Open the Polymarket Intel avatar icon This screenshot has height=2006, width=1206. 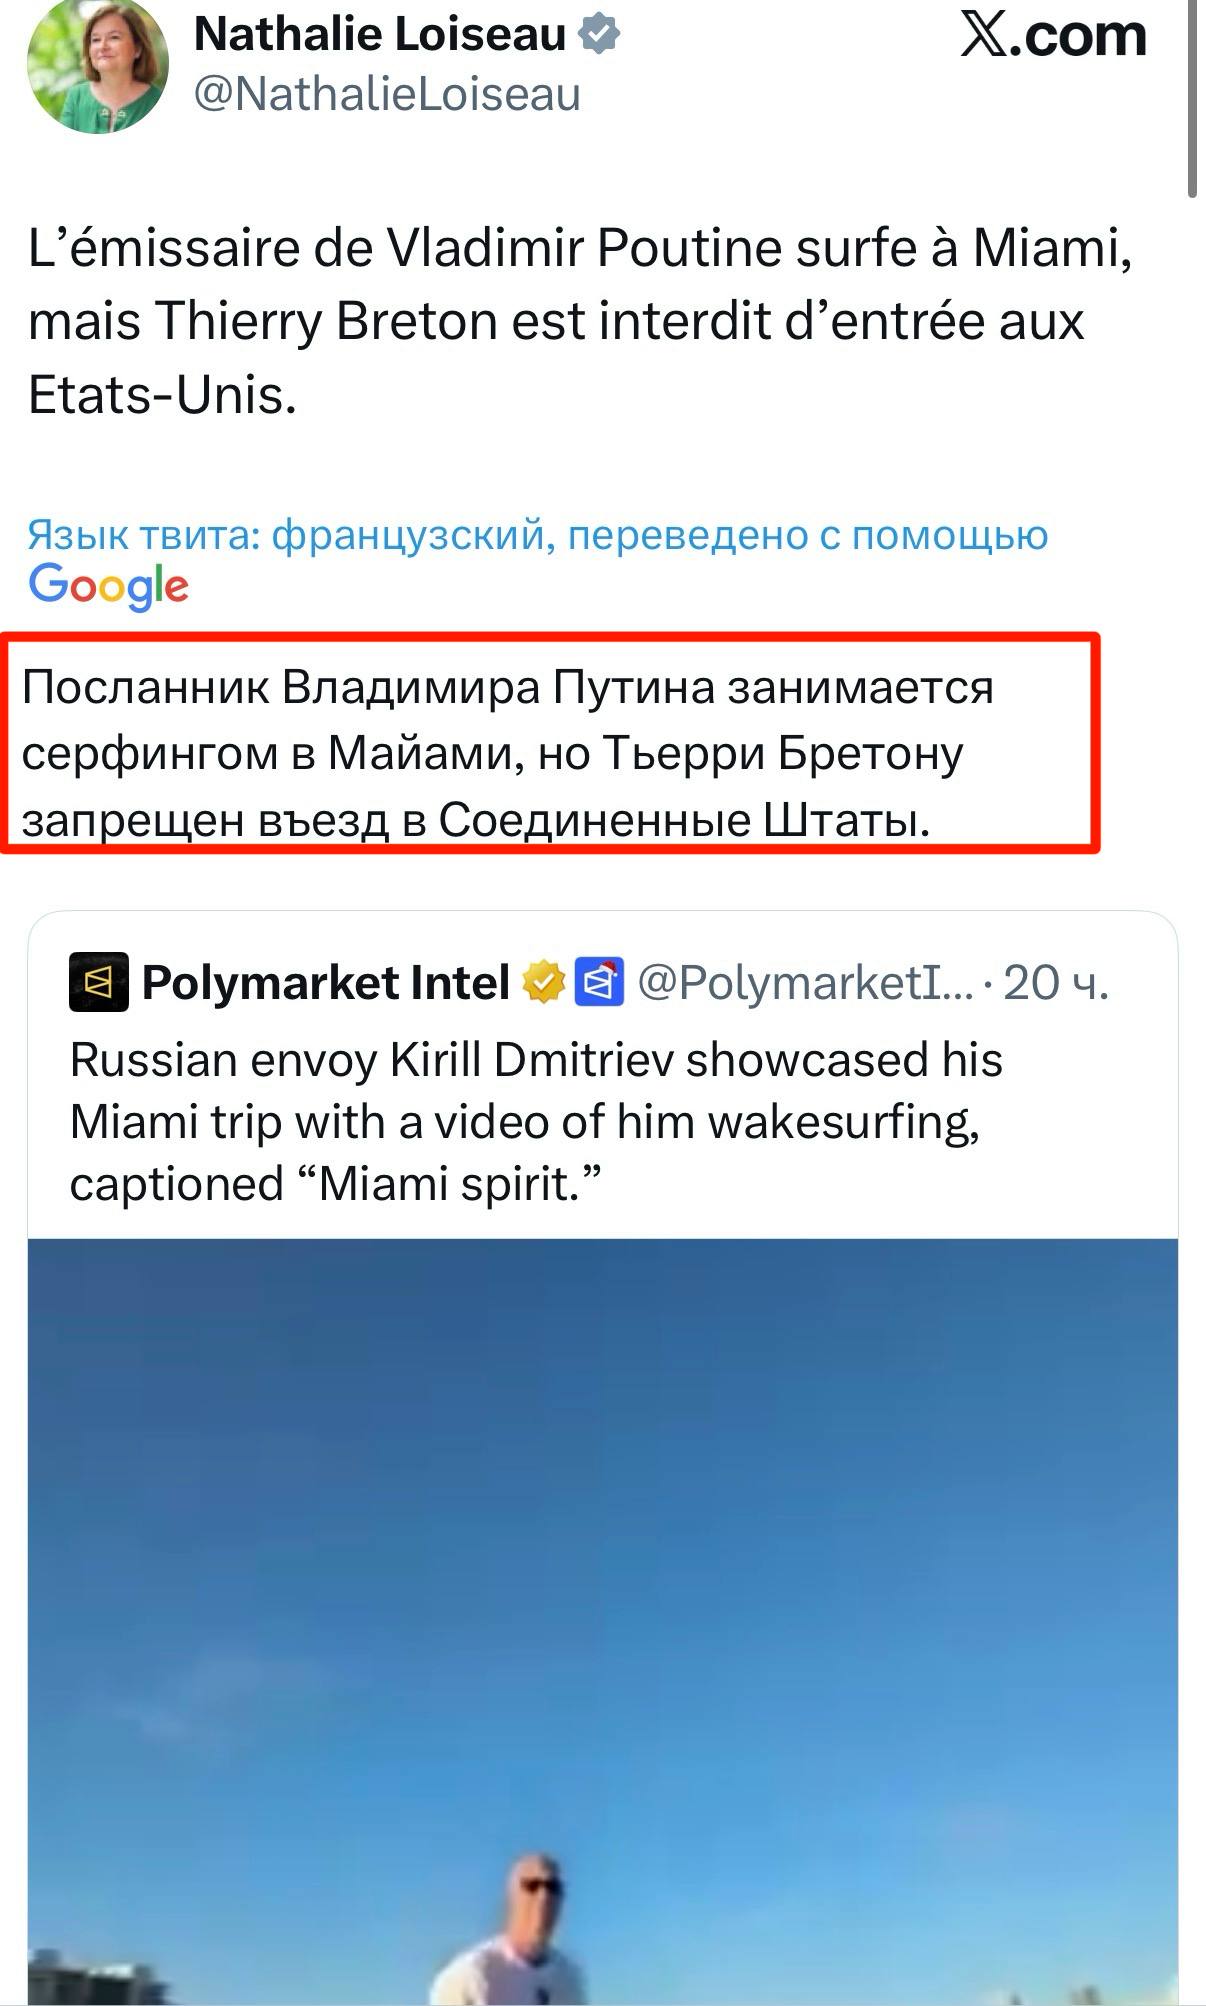98,982
